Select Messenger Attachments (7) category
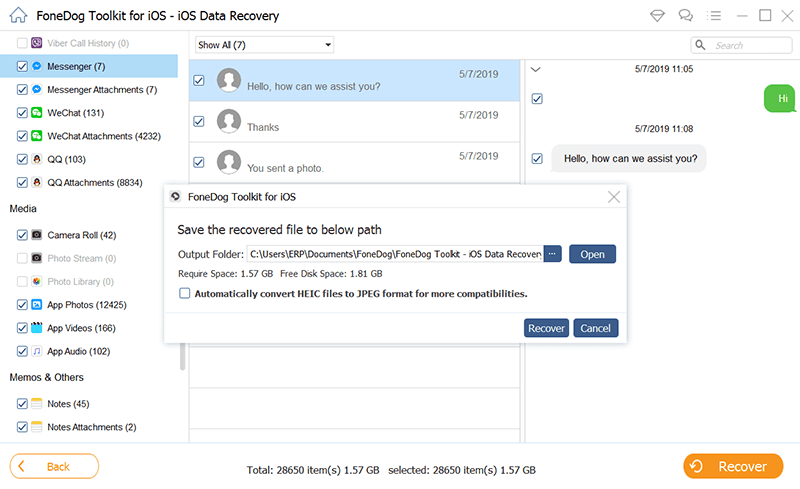 pos(102,90)
